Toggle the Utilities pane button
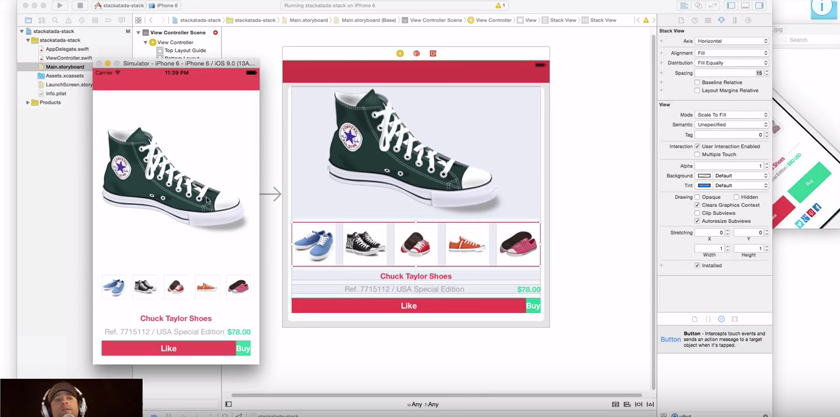 tap(759, 5)
